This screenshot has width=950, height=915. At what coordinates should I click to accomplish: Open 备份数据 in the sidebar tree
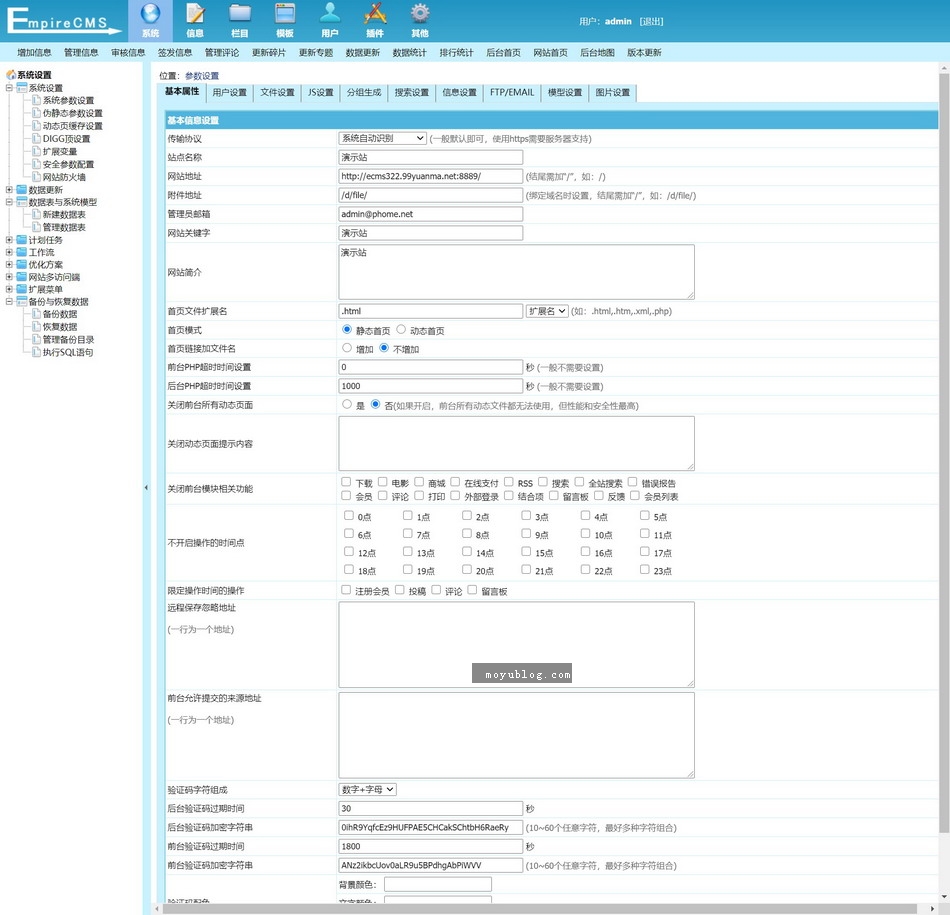(x=59, y=314)
